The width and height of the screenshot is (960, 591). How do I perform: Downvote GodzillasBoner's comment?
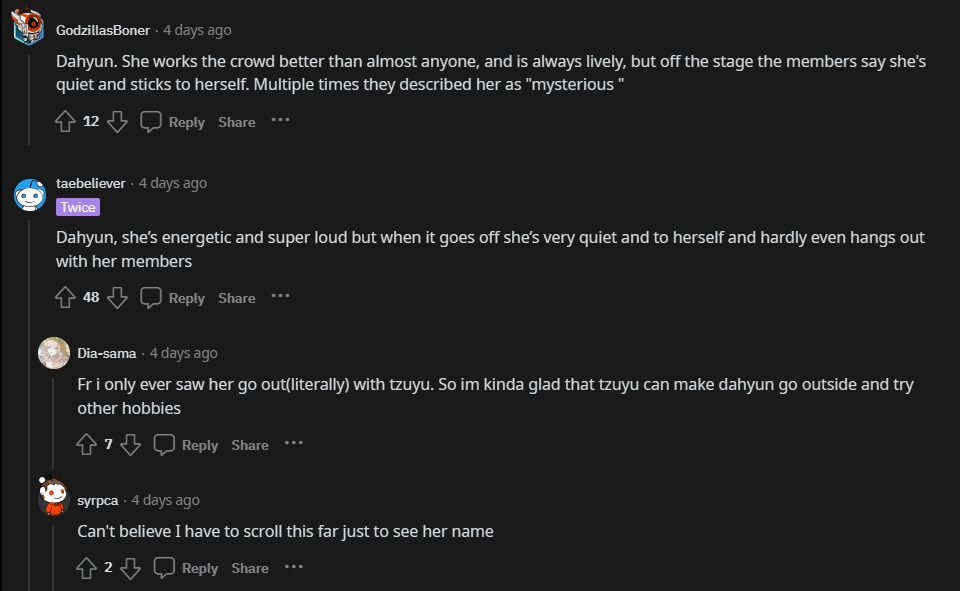click(117, 122)
